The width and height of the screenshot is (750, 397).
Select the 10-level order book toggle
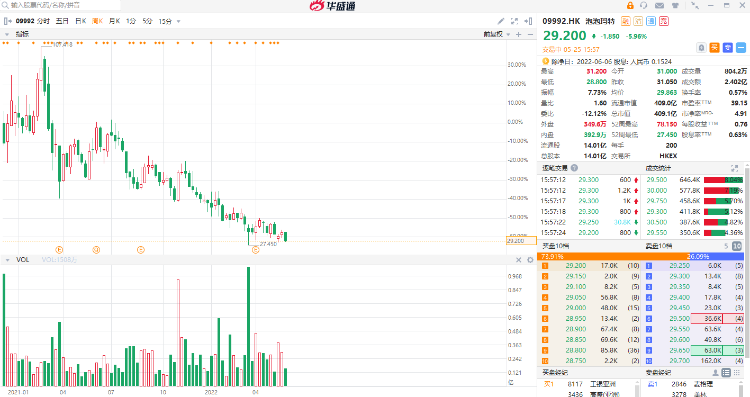pos(737,246)
